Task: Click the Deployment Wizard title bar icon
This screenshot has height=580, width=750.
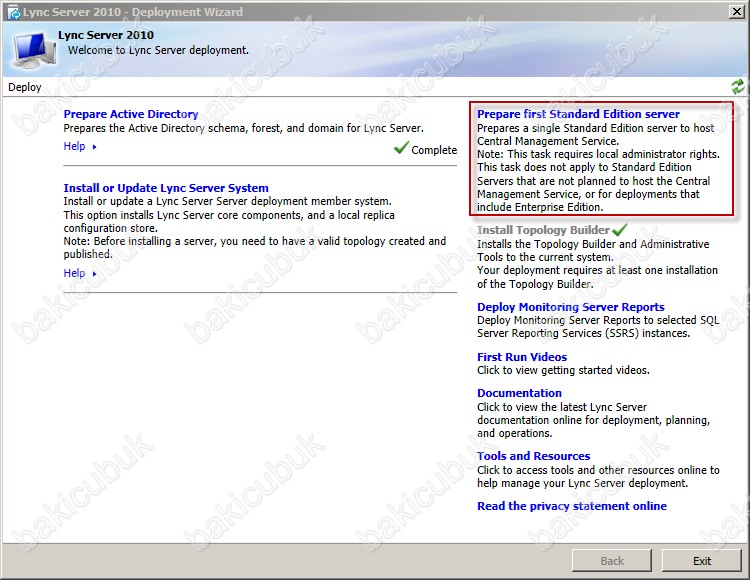Action: 13,12
